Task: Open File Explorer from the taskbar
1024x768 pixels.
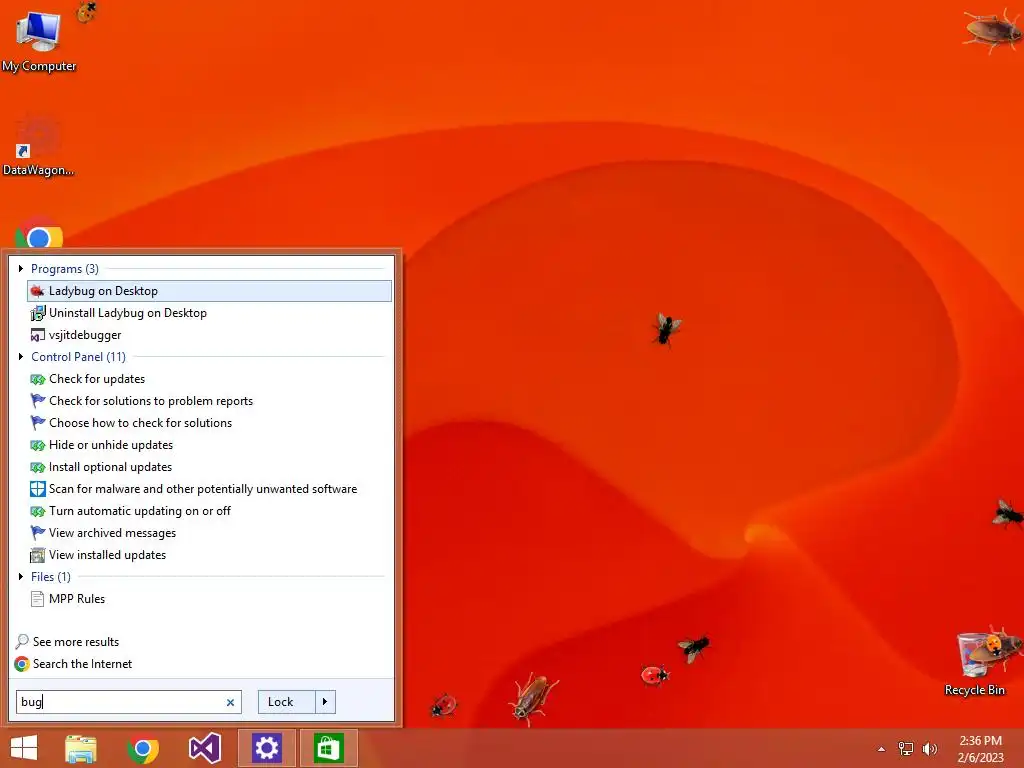Action: click(x=81, y=748)
